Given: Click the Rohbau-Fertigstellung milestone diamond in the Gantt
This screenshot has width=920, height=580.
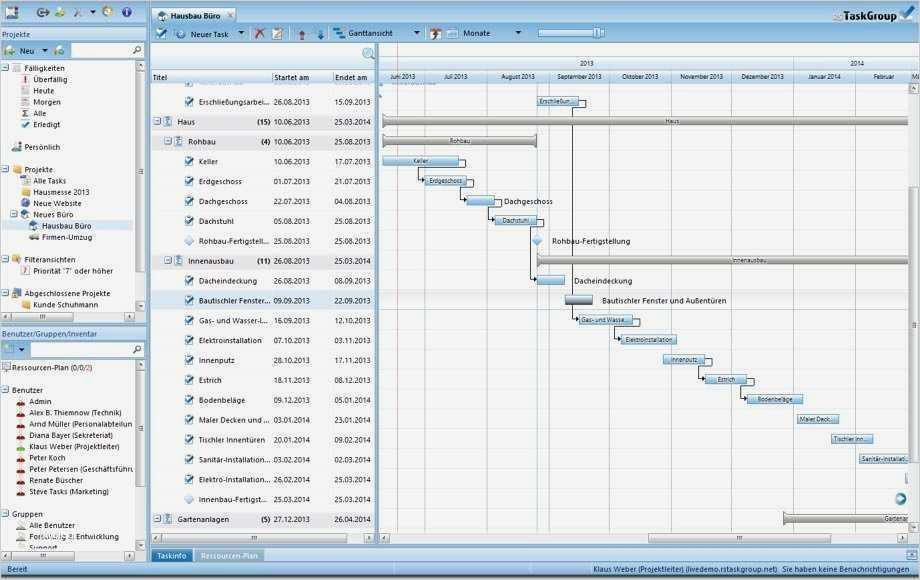Looking at the screenshot, I should [x=537, y=240].
